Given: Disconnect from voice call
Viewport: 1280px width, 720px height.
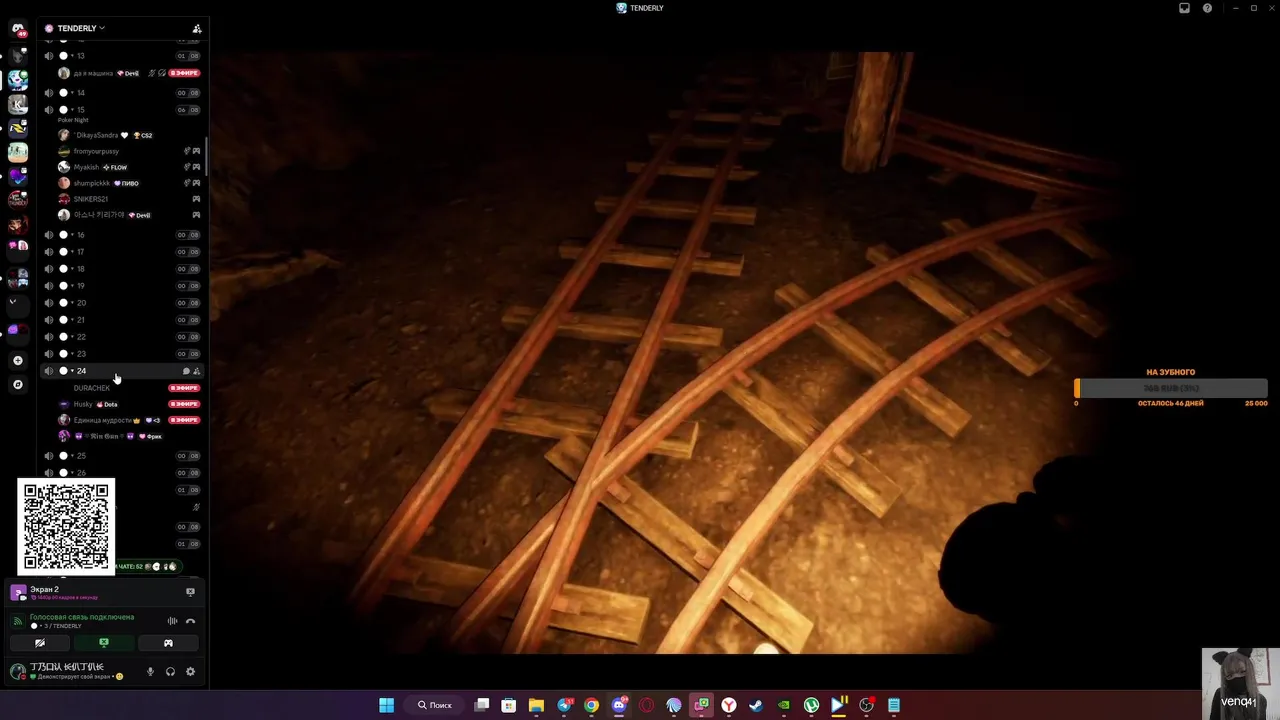Looking at the screenshot, I should coord(190,621).
